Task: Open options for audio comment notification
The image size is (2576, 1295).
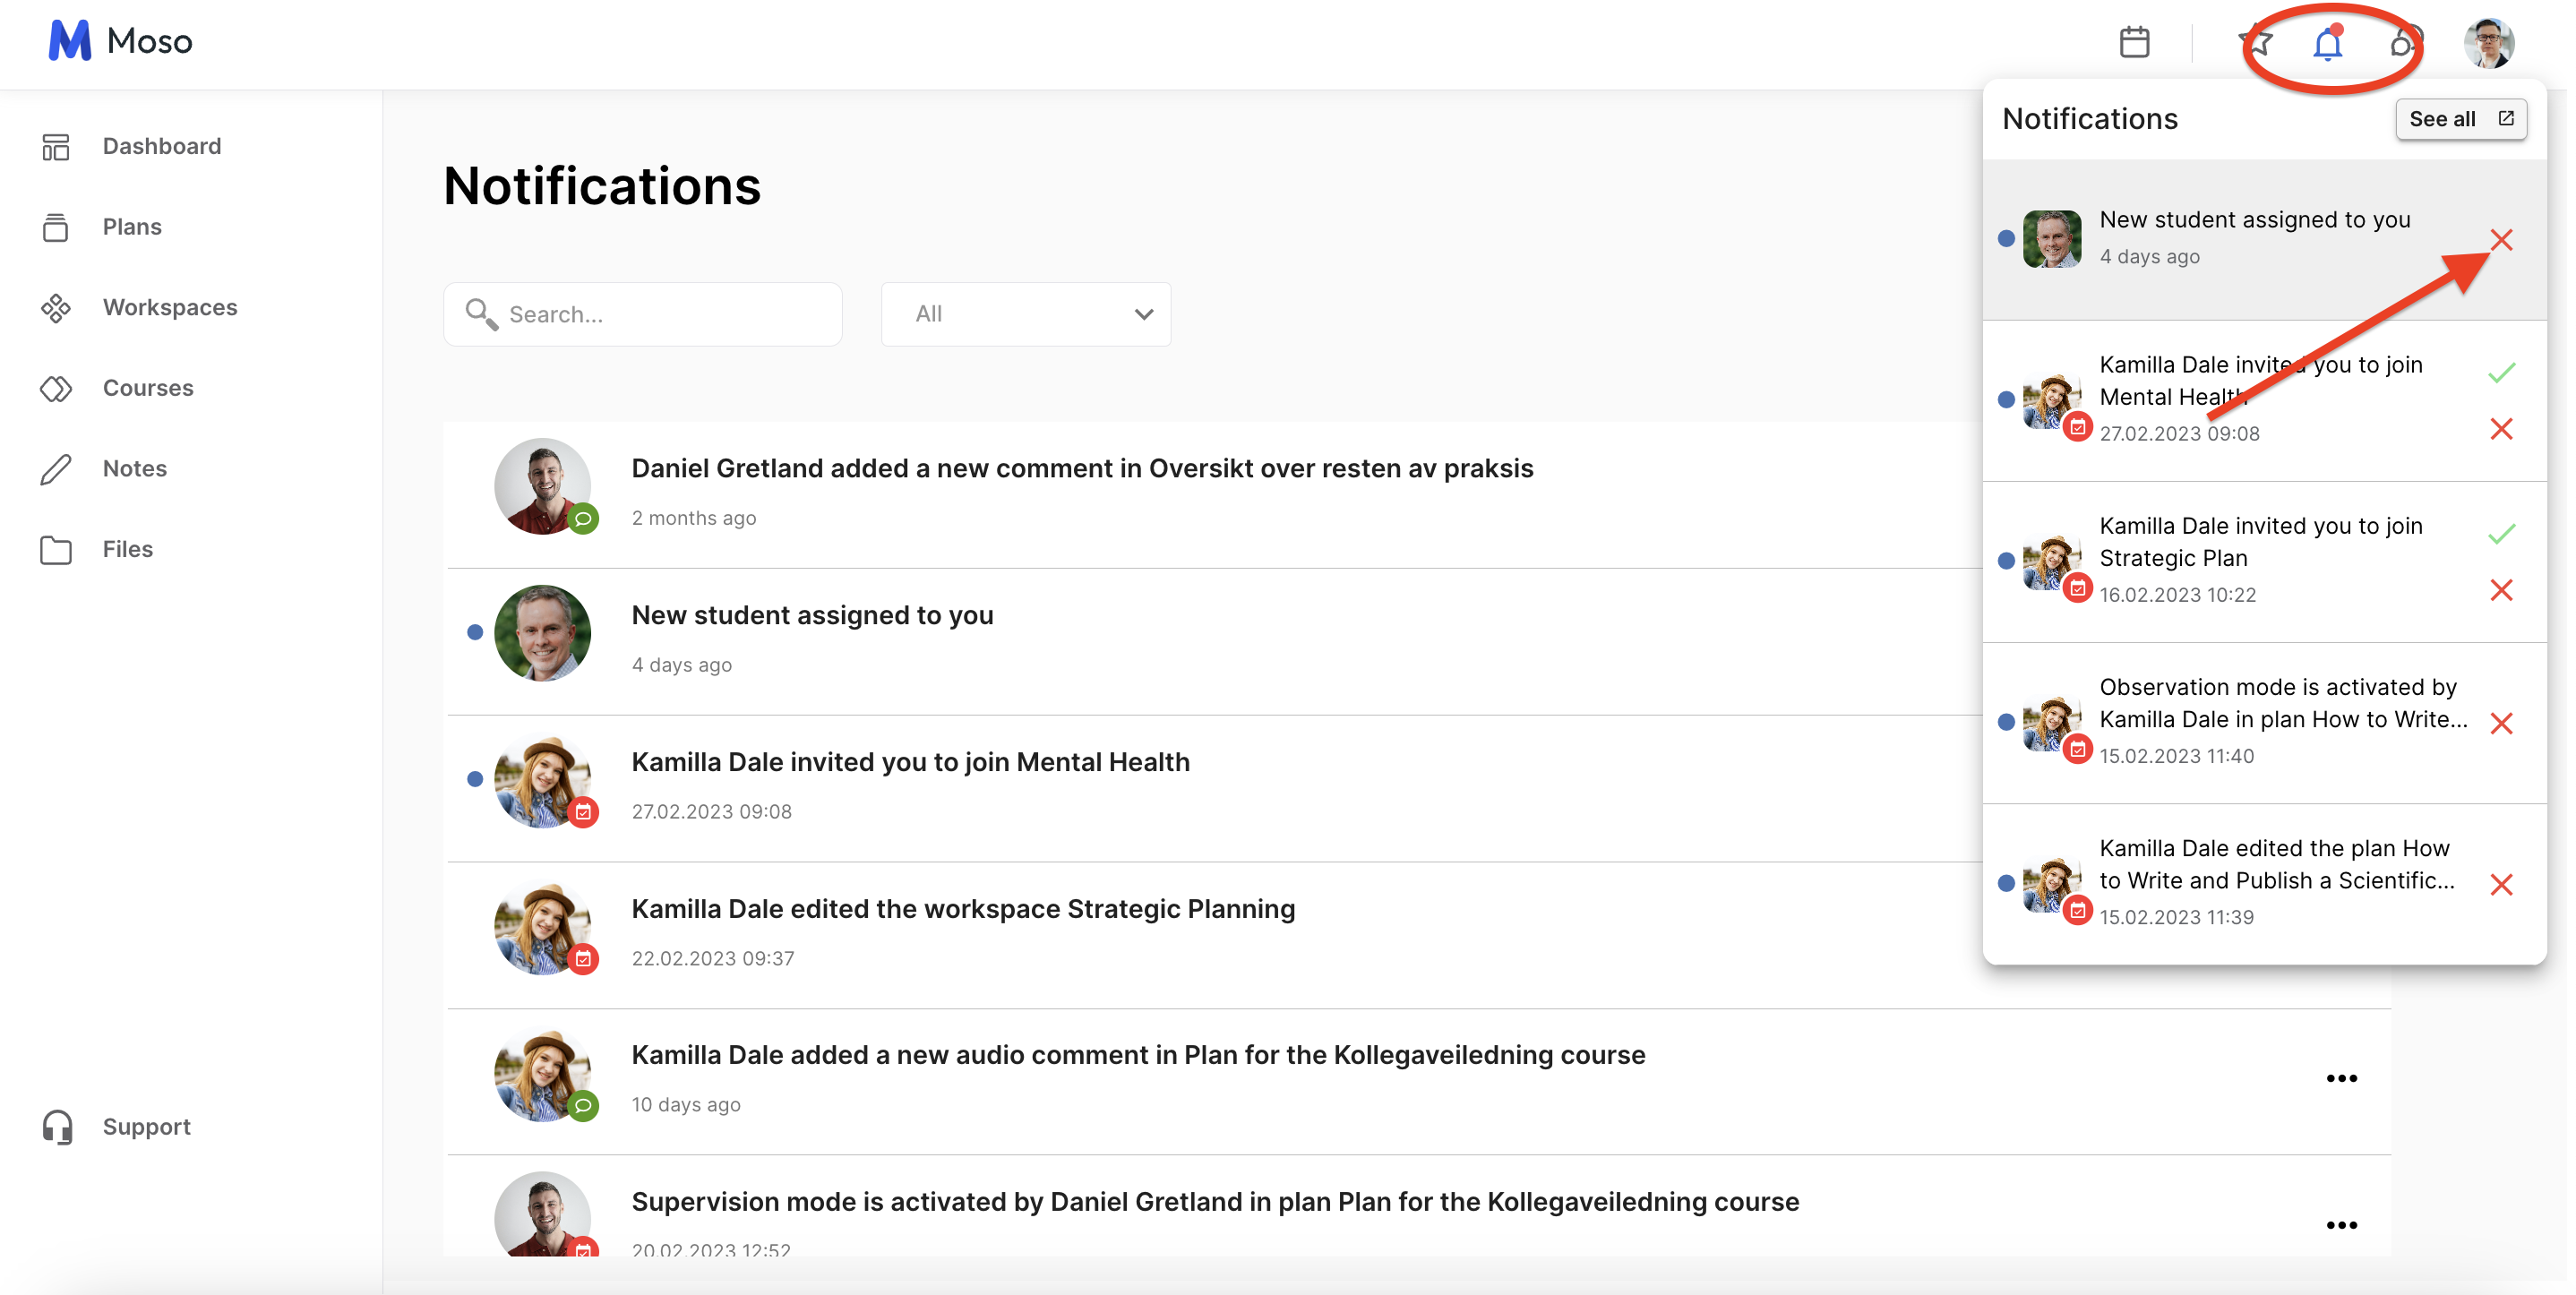Action: pyautogui.click(x=2341, y=1078)
